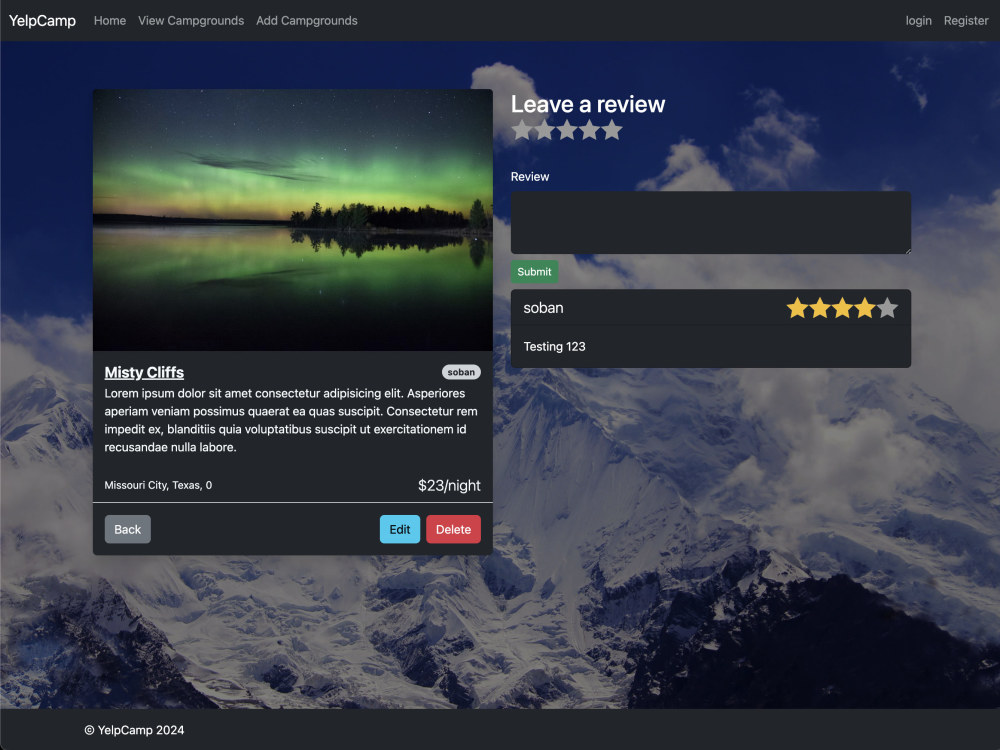The image size is (1000, 750).
Task: Click the "$23/night" price
Action: click(449, 485)
